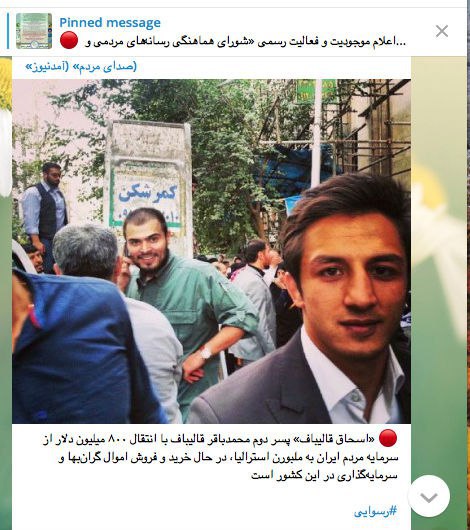Click the blue vertical accent bar of the pinned message

(x=8, y=31)
